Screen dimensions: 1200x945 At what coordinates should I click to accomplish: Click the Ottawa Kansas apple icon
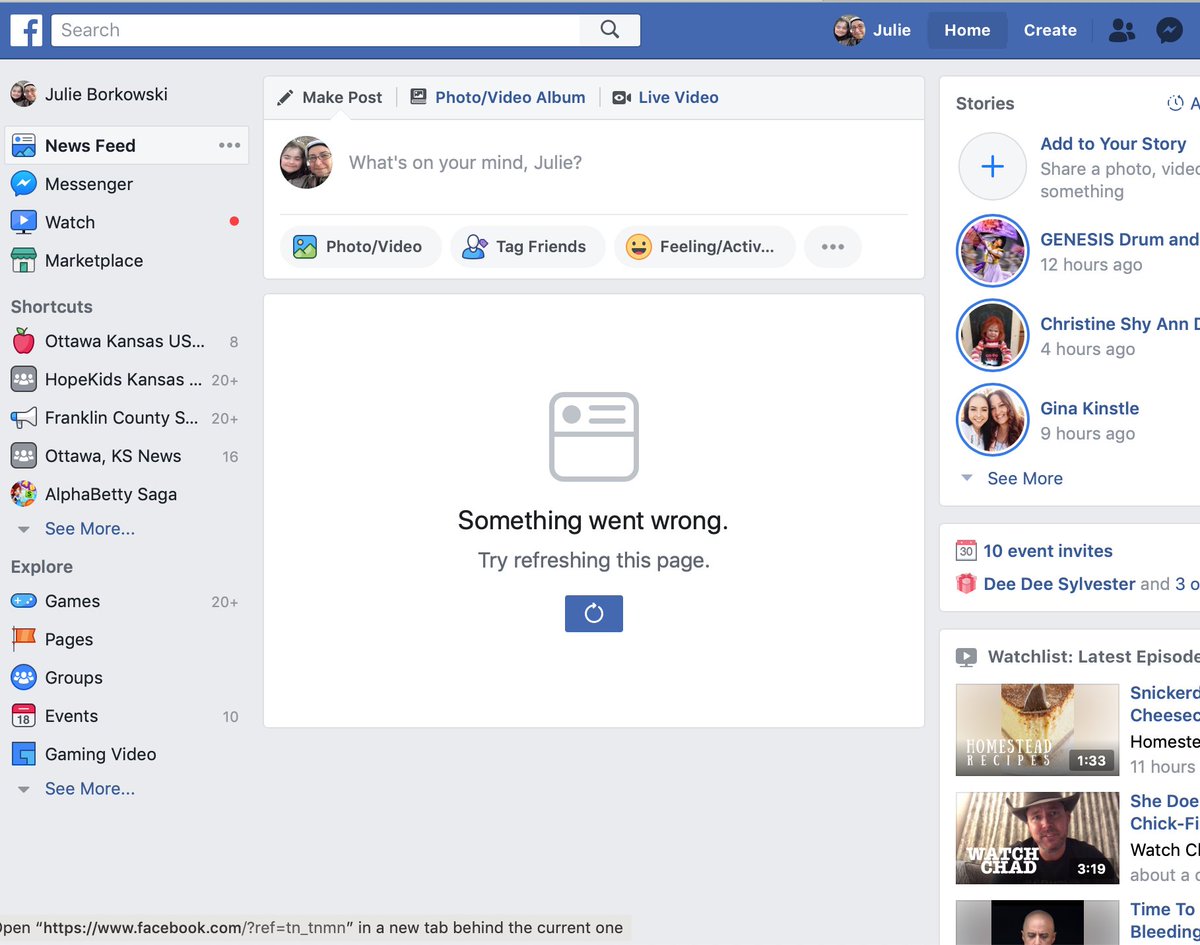pos(23,341)
